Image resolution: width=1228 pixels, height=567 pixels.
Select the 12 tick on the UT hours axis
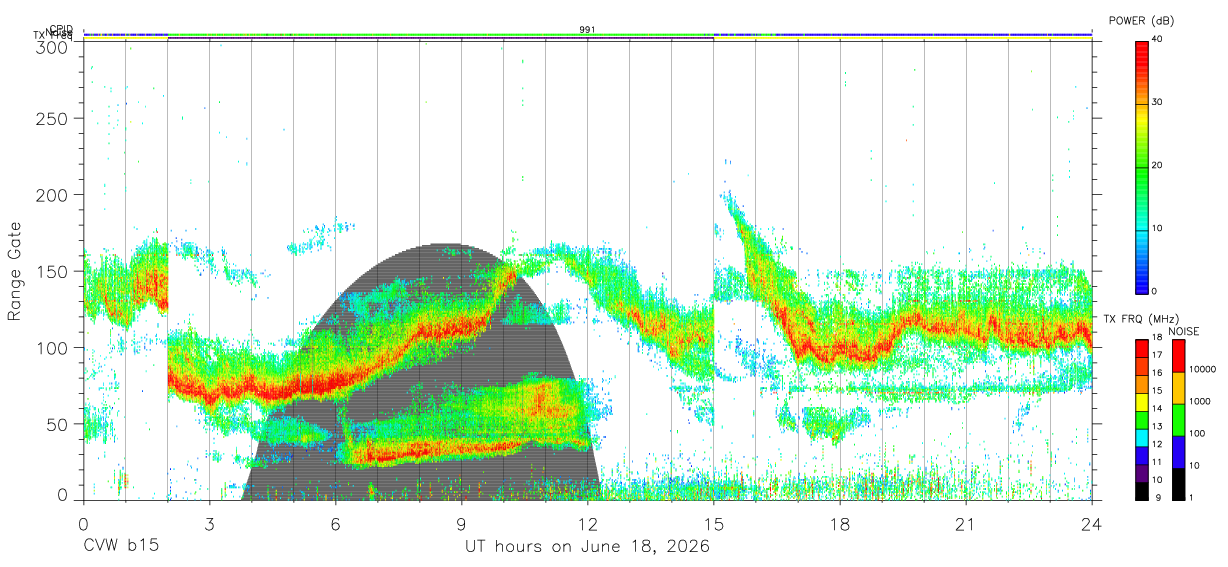click(x=587, y=524)
